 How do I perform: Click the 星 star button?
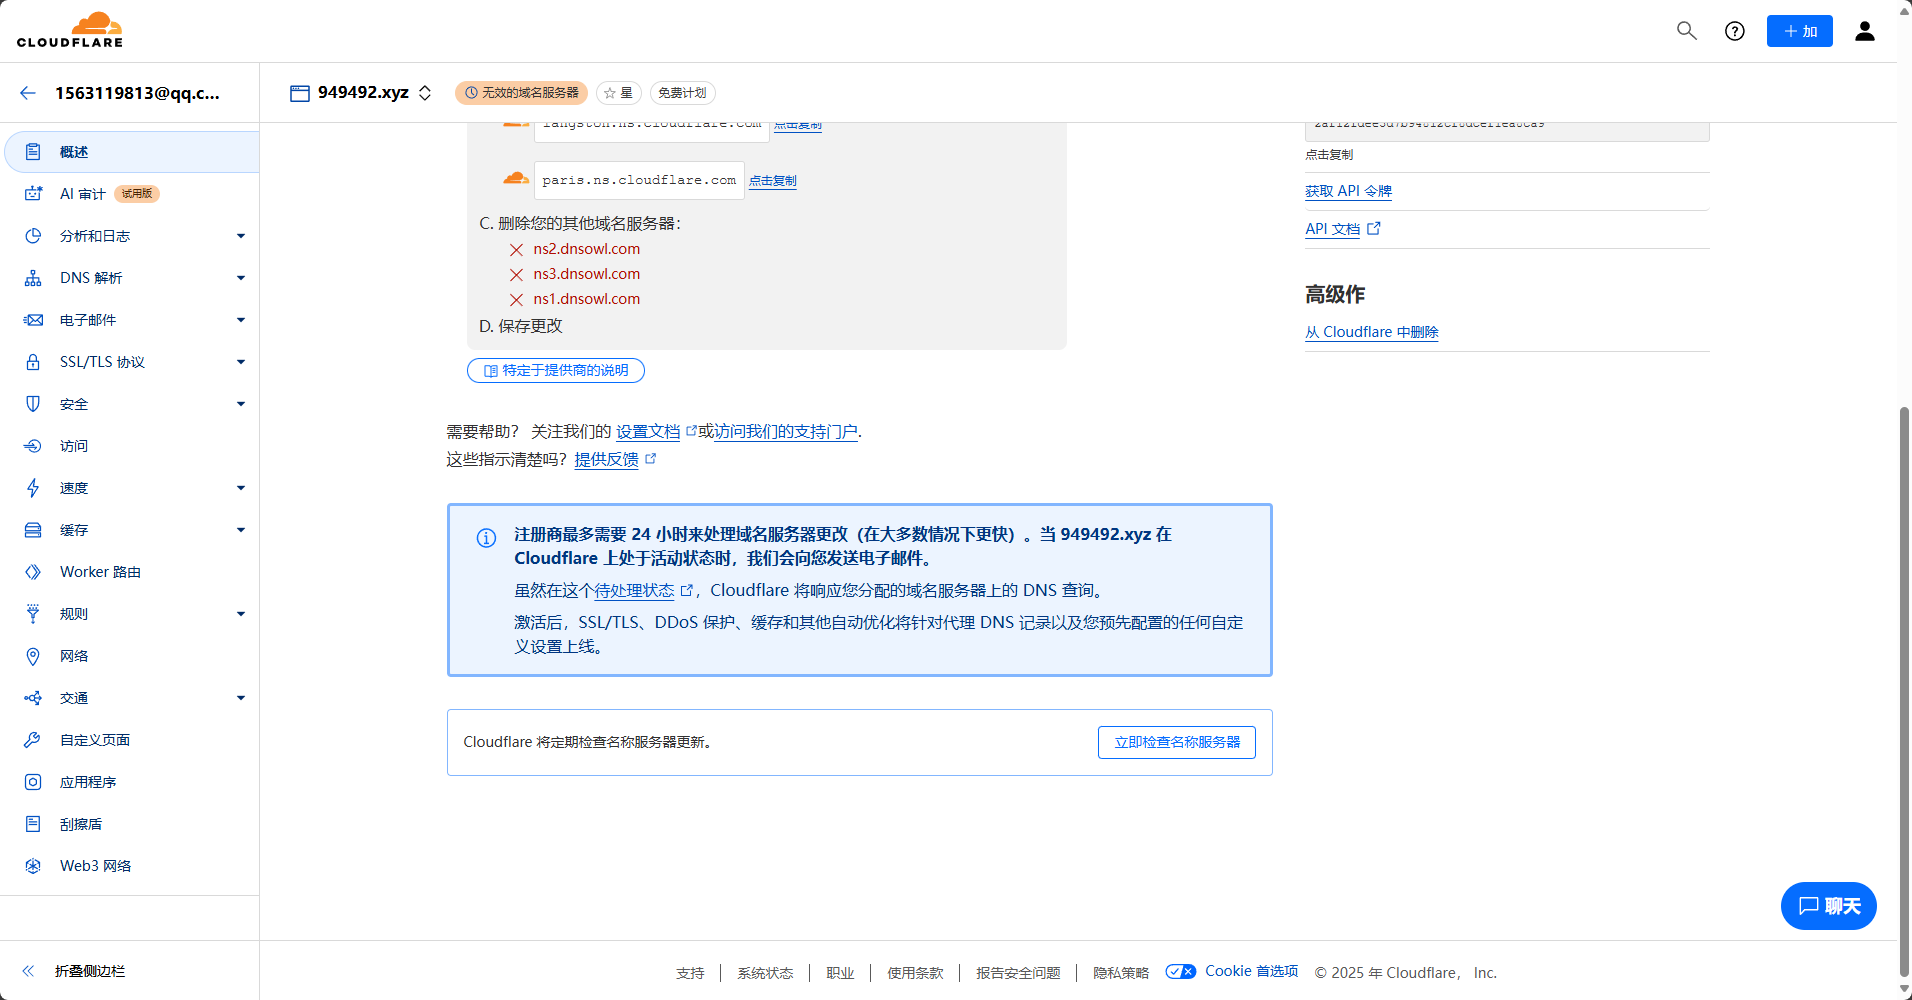(x=619, y=93)
